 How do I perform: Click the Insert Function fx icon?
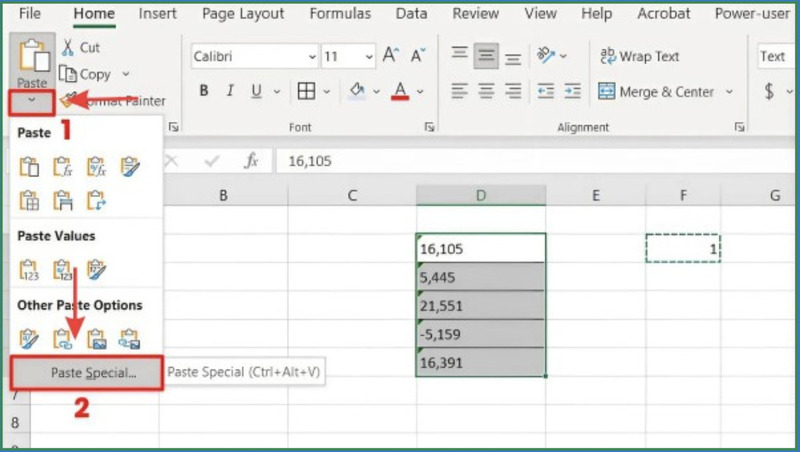[252, 161]
